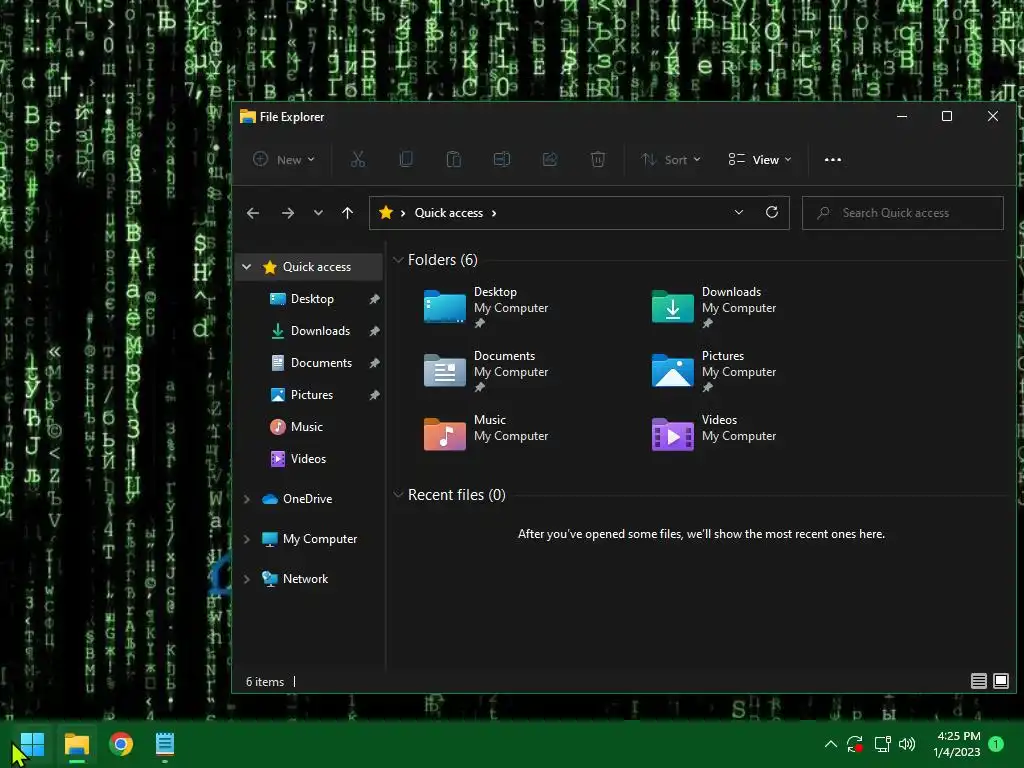Select the Downloads folder tile
The height and width of the screenshot is (768, 1024).
(714, 307)
